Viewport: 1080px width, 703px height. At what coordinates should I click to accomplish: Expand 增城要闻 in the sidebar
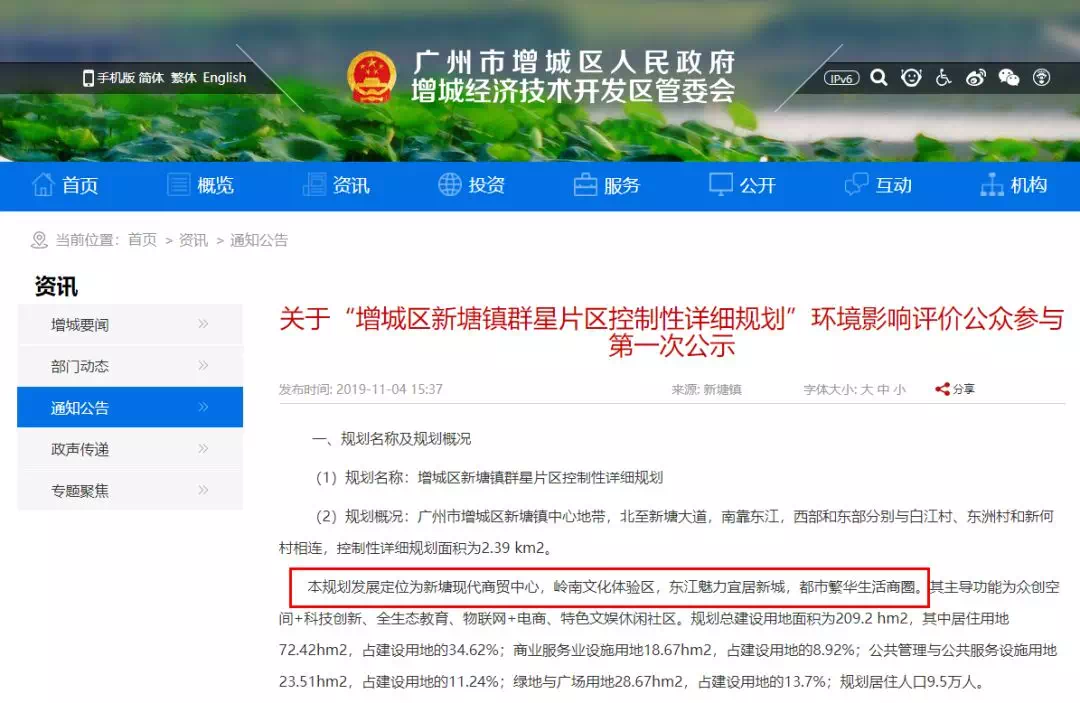(130, 324)
